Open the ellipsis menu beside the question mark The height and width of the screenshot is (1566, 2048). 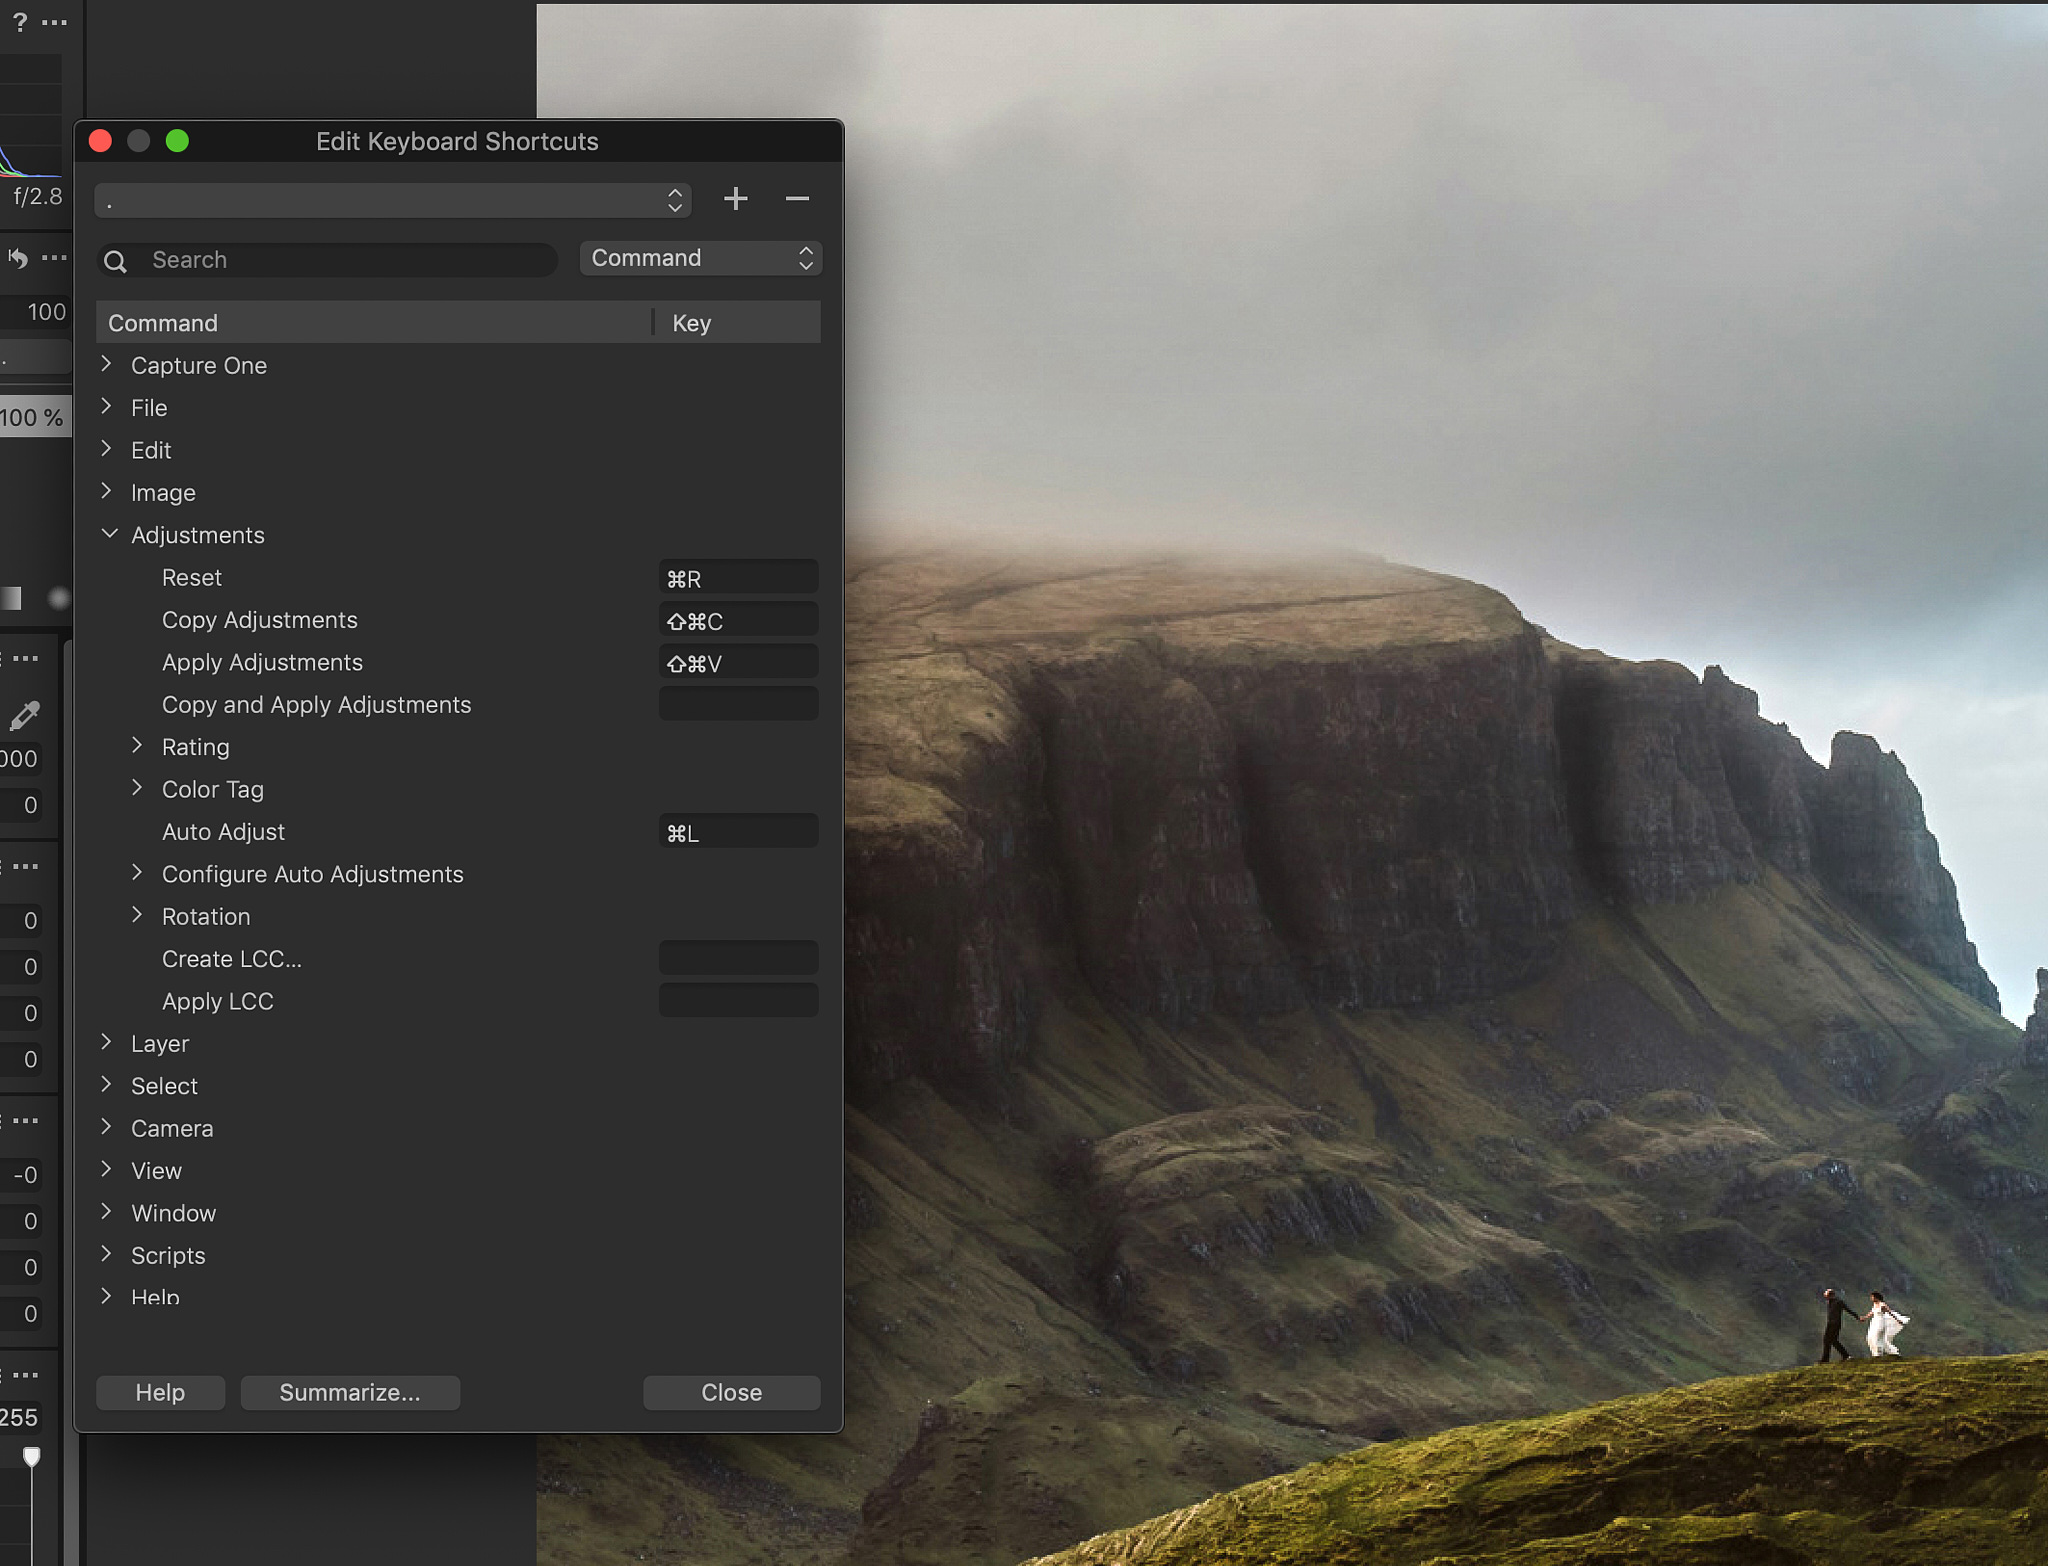tap(55, 22)
